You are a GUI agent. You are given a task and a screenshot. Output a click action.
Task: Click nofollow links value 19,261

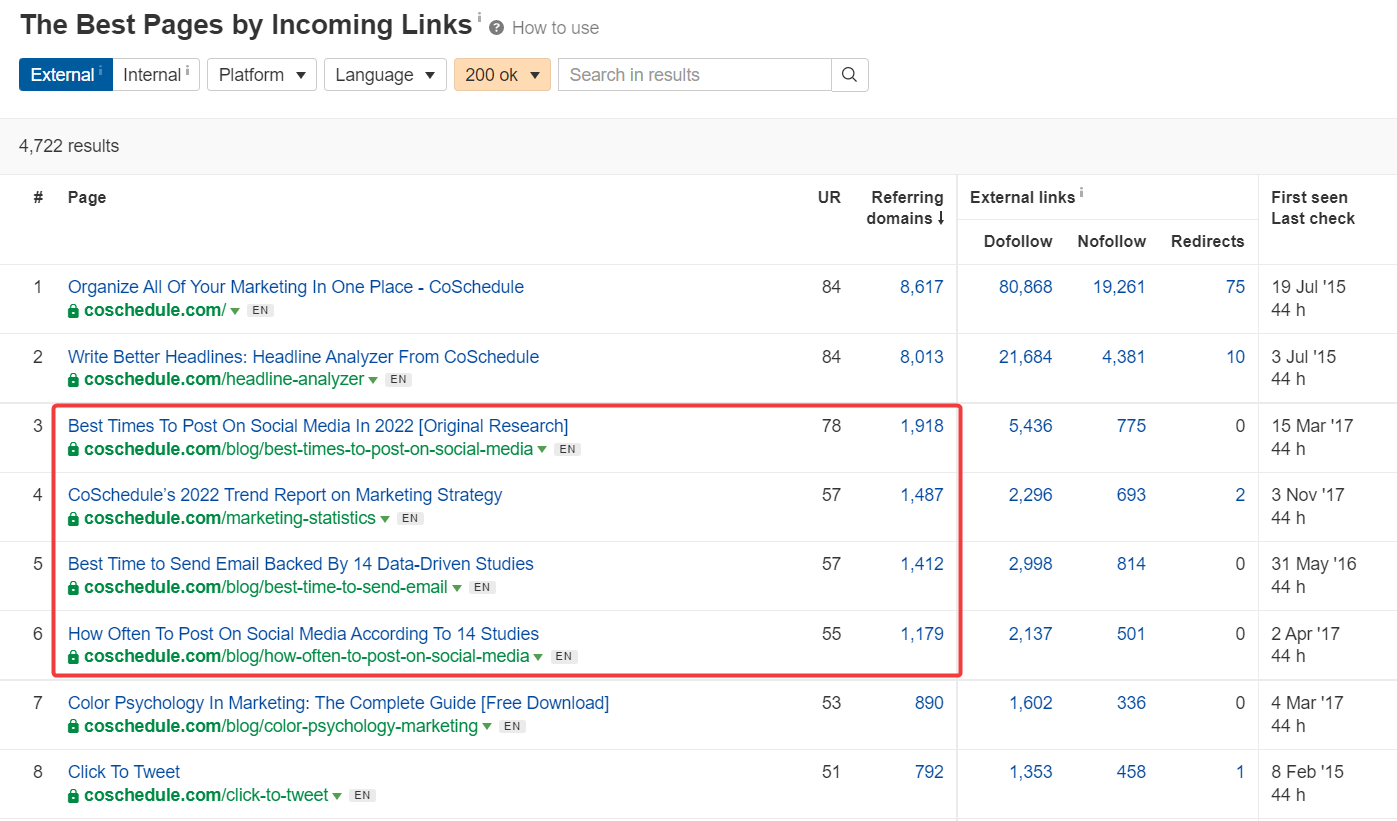click(1119, 287)
